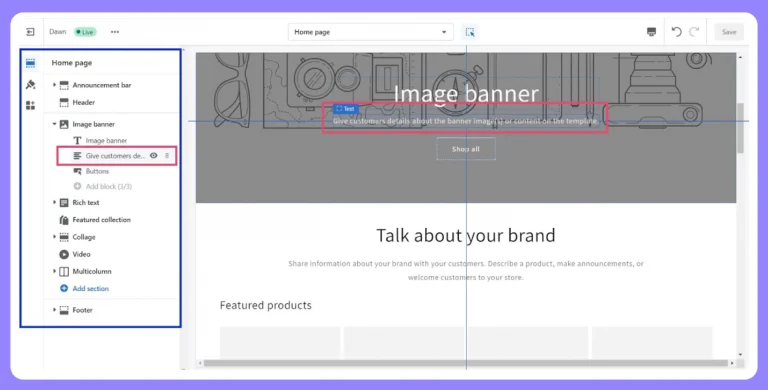Click the Share information brand paragraph
Viewport: 768px width, 390px height.
(466, 270)
